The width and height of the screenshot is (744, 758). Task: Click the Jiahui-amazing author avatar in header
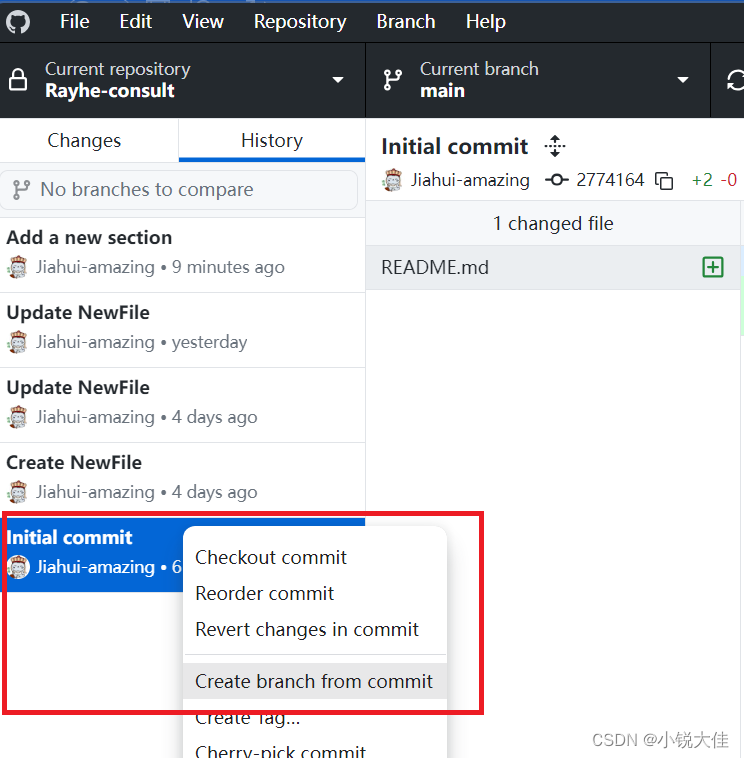(393, 180)
